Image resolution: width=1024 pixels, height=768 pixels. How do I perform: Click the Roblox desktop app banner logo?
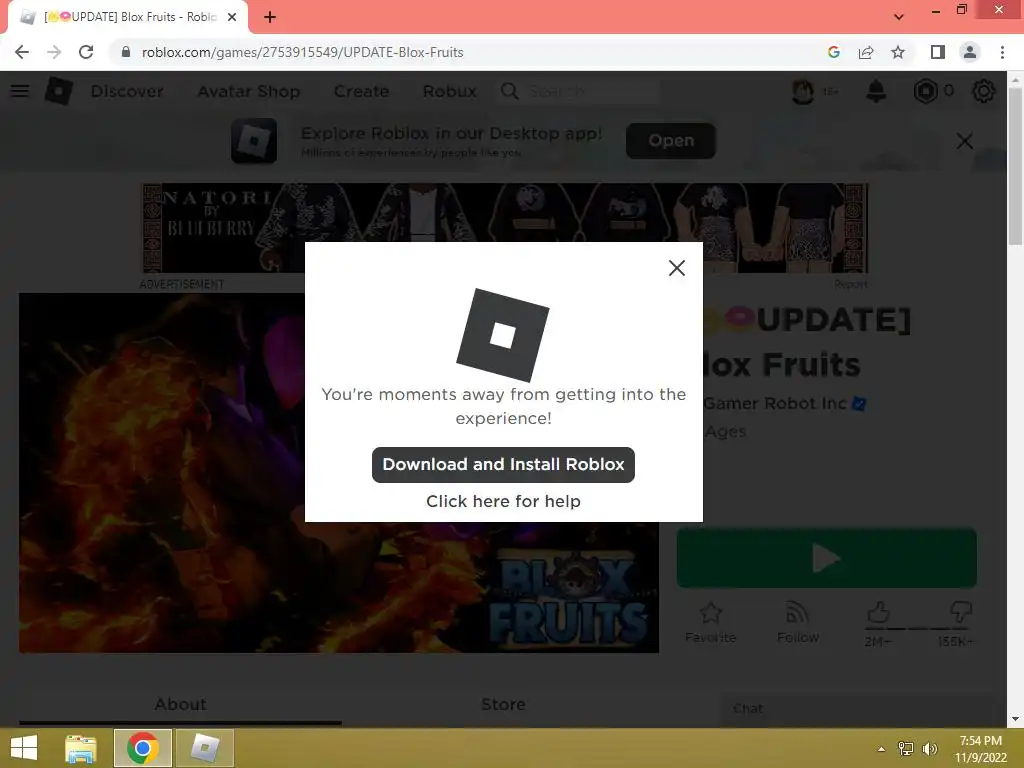[254, 140]
